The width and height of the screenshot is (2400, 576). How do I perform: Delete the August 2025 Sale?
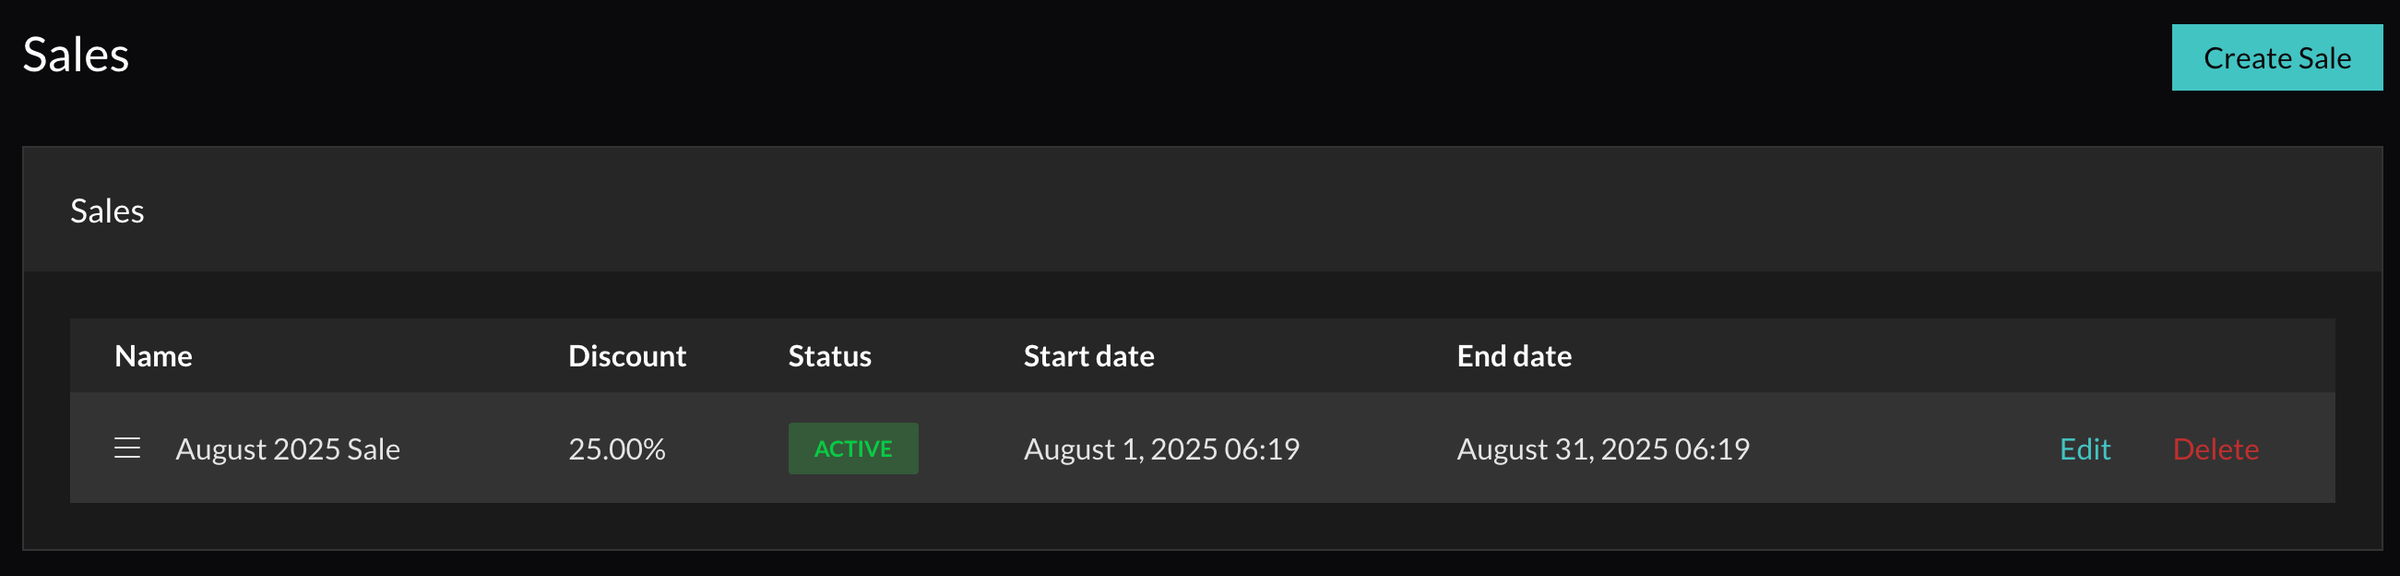[2215, 448]
